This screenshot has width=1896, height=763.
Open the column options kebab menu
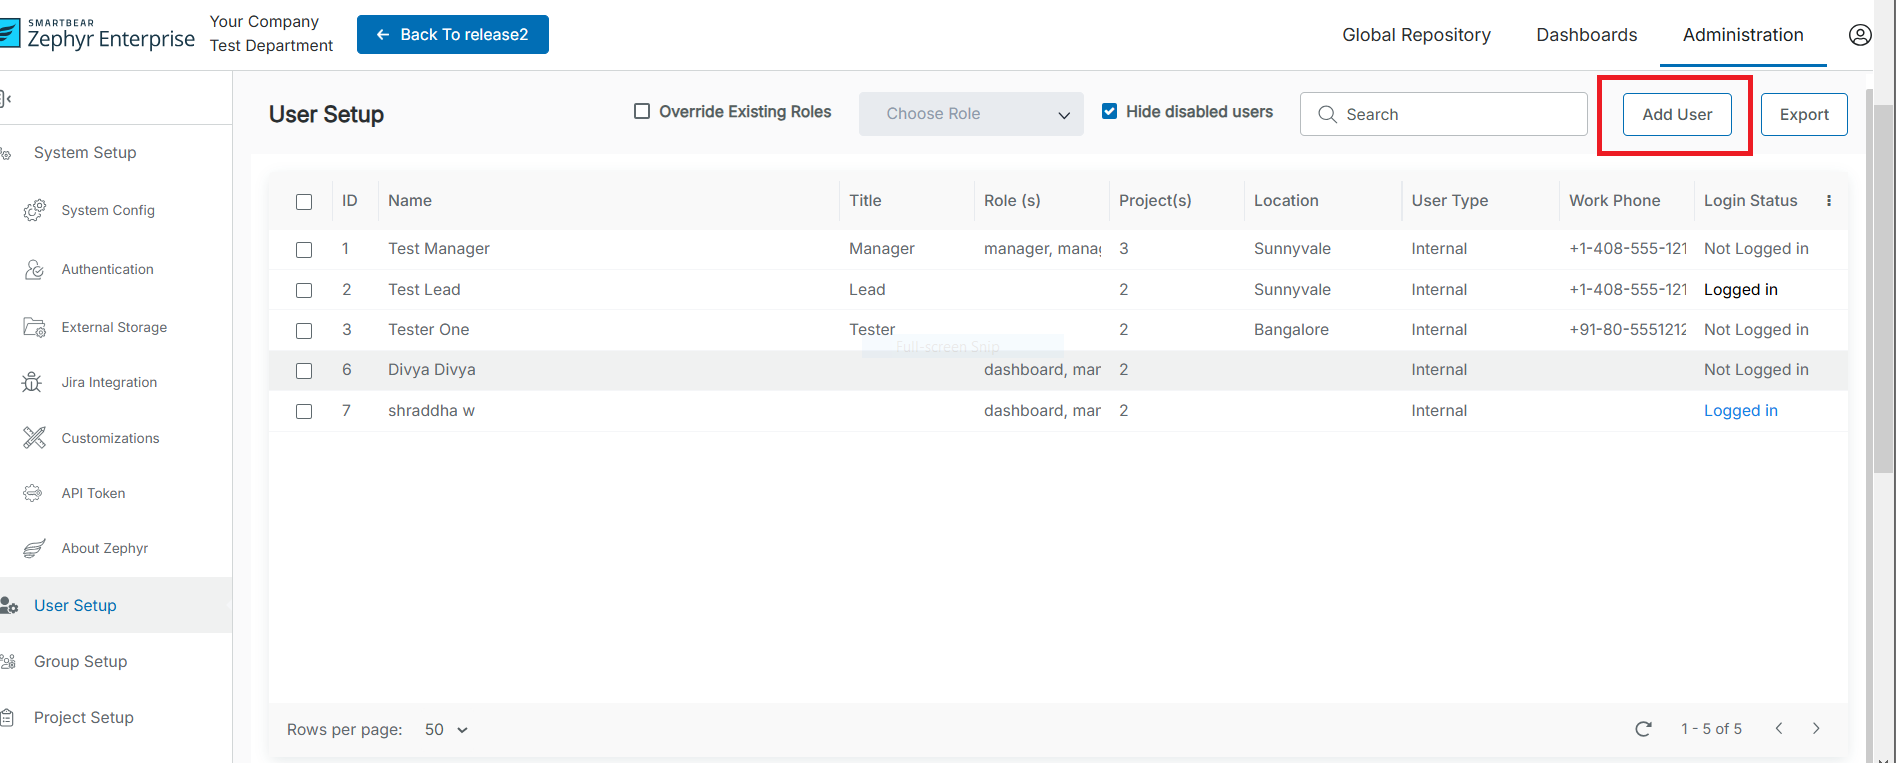click(1828, 201)
